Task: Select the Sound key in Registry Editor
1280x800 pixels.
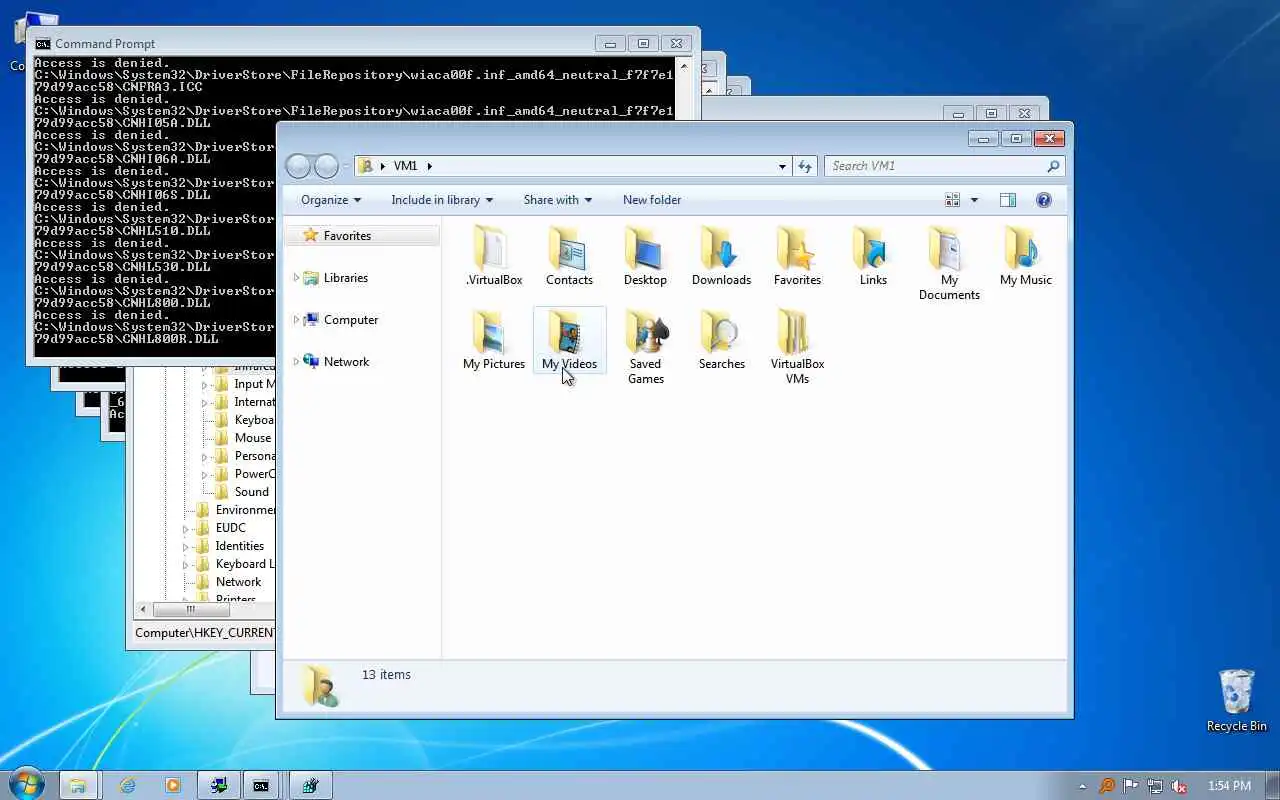Action: click(x=252, y=492)
